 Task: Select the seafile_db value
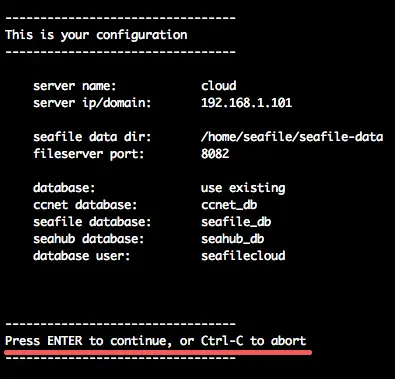click(x=236, y=222)
